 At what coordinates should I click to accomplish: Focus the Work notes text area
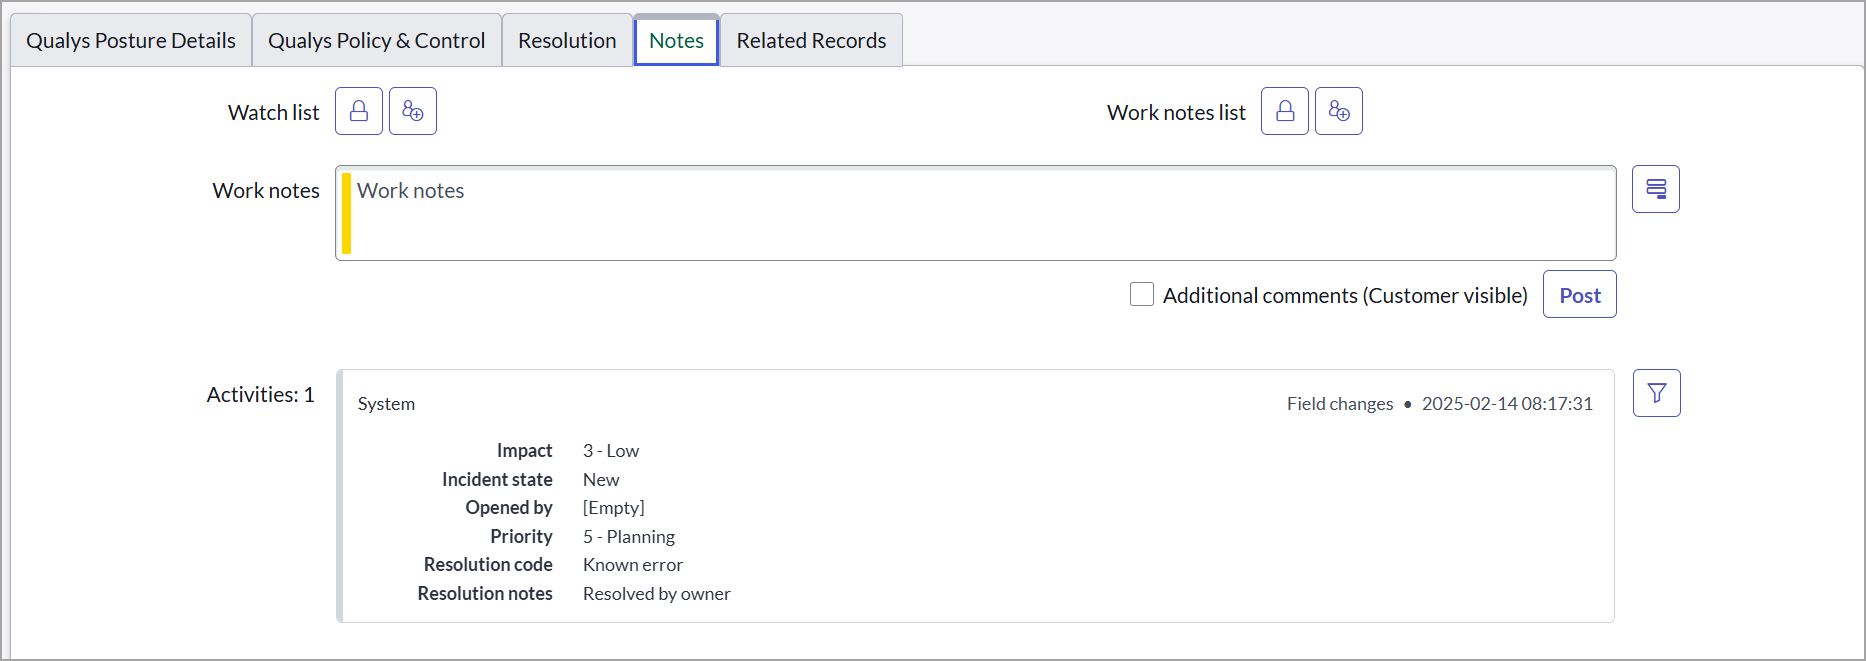click(976, 213)
